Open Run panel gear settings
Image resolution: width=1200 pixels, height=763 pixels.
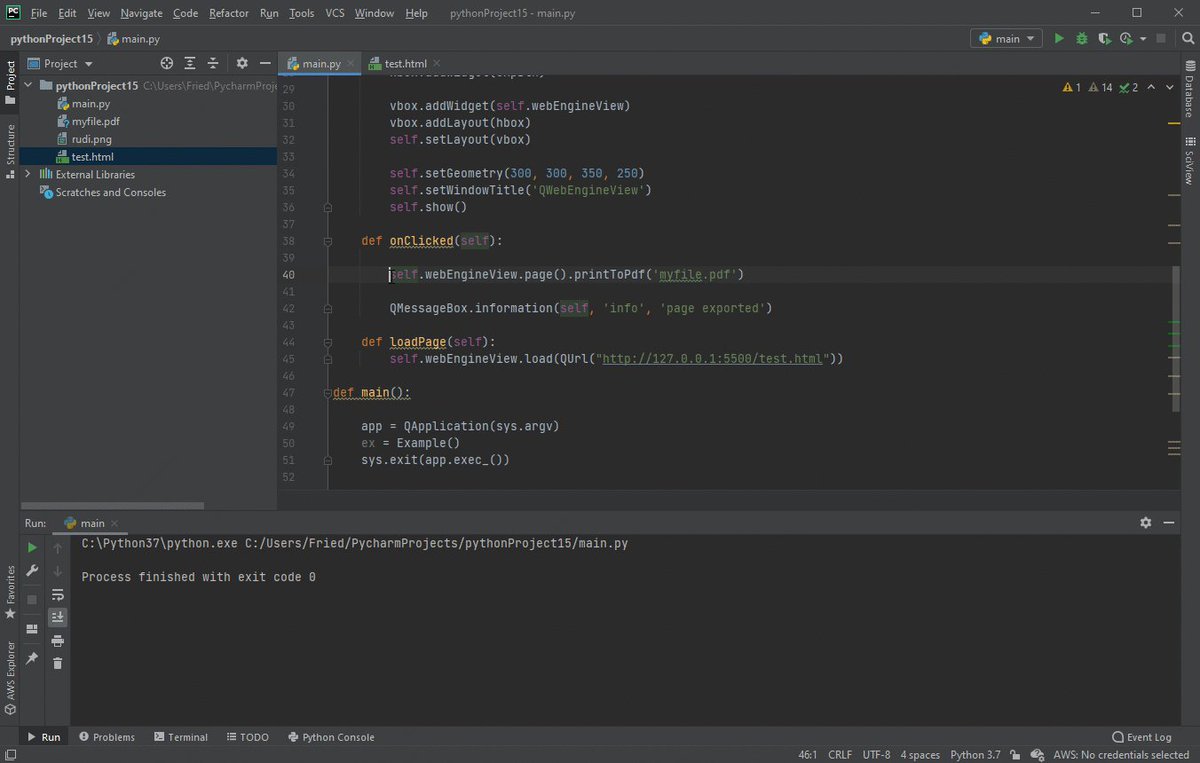point(1146,522)
